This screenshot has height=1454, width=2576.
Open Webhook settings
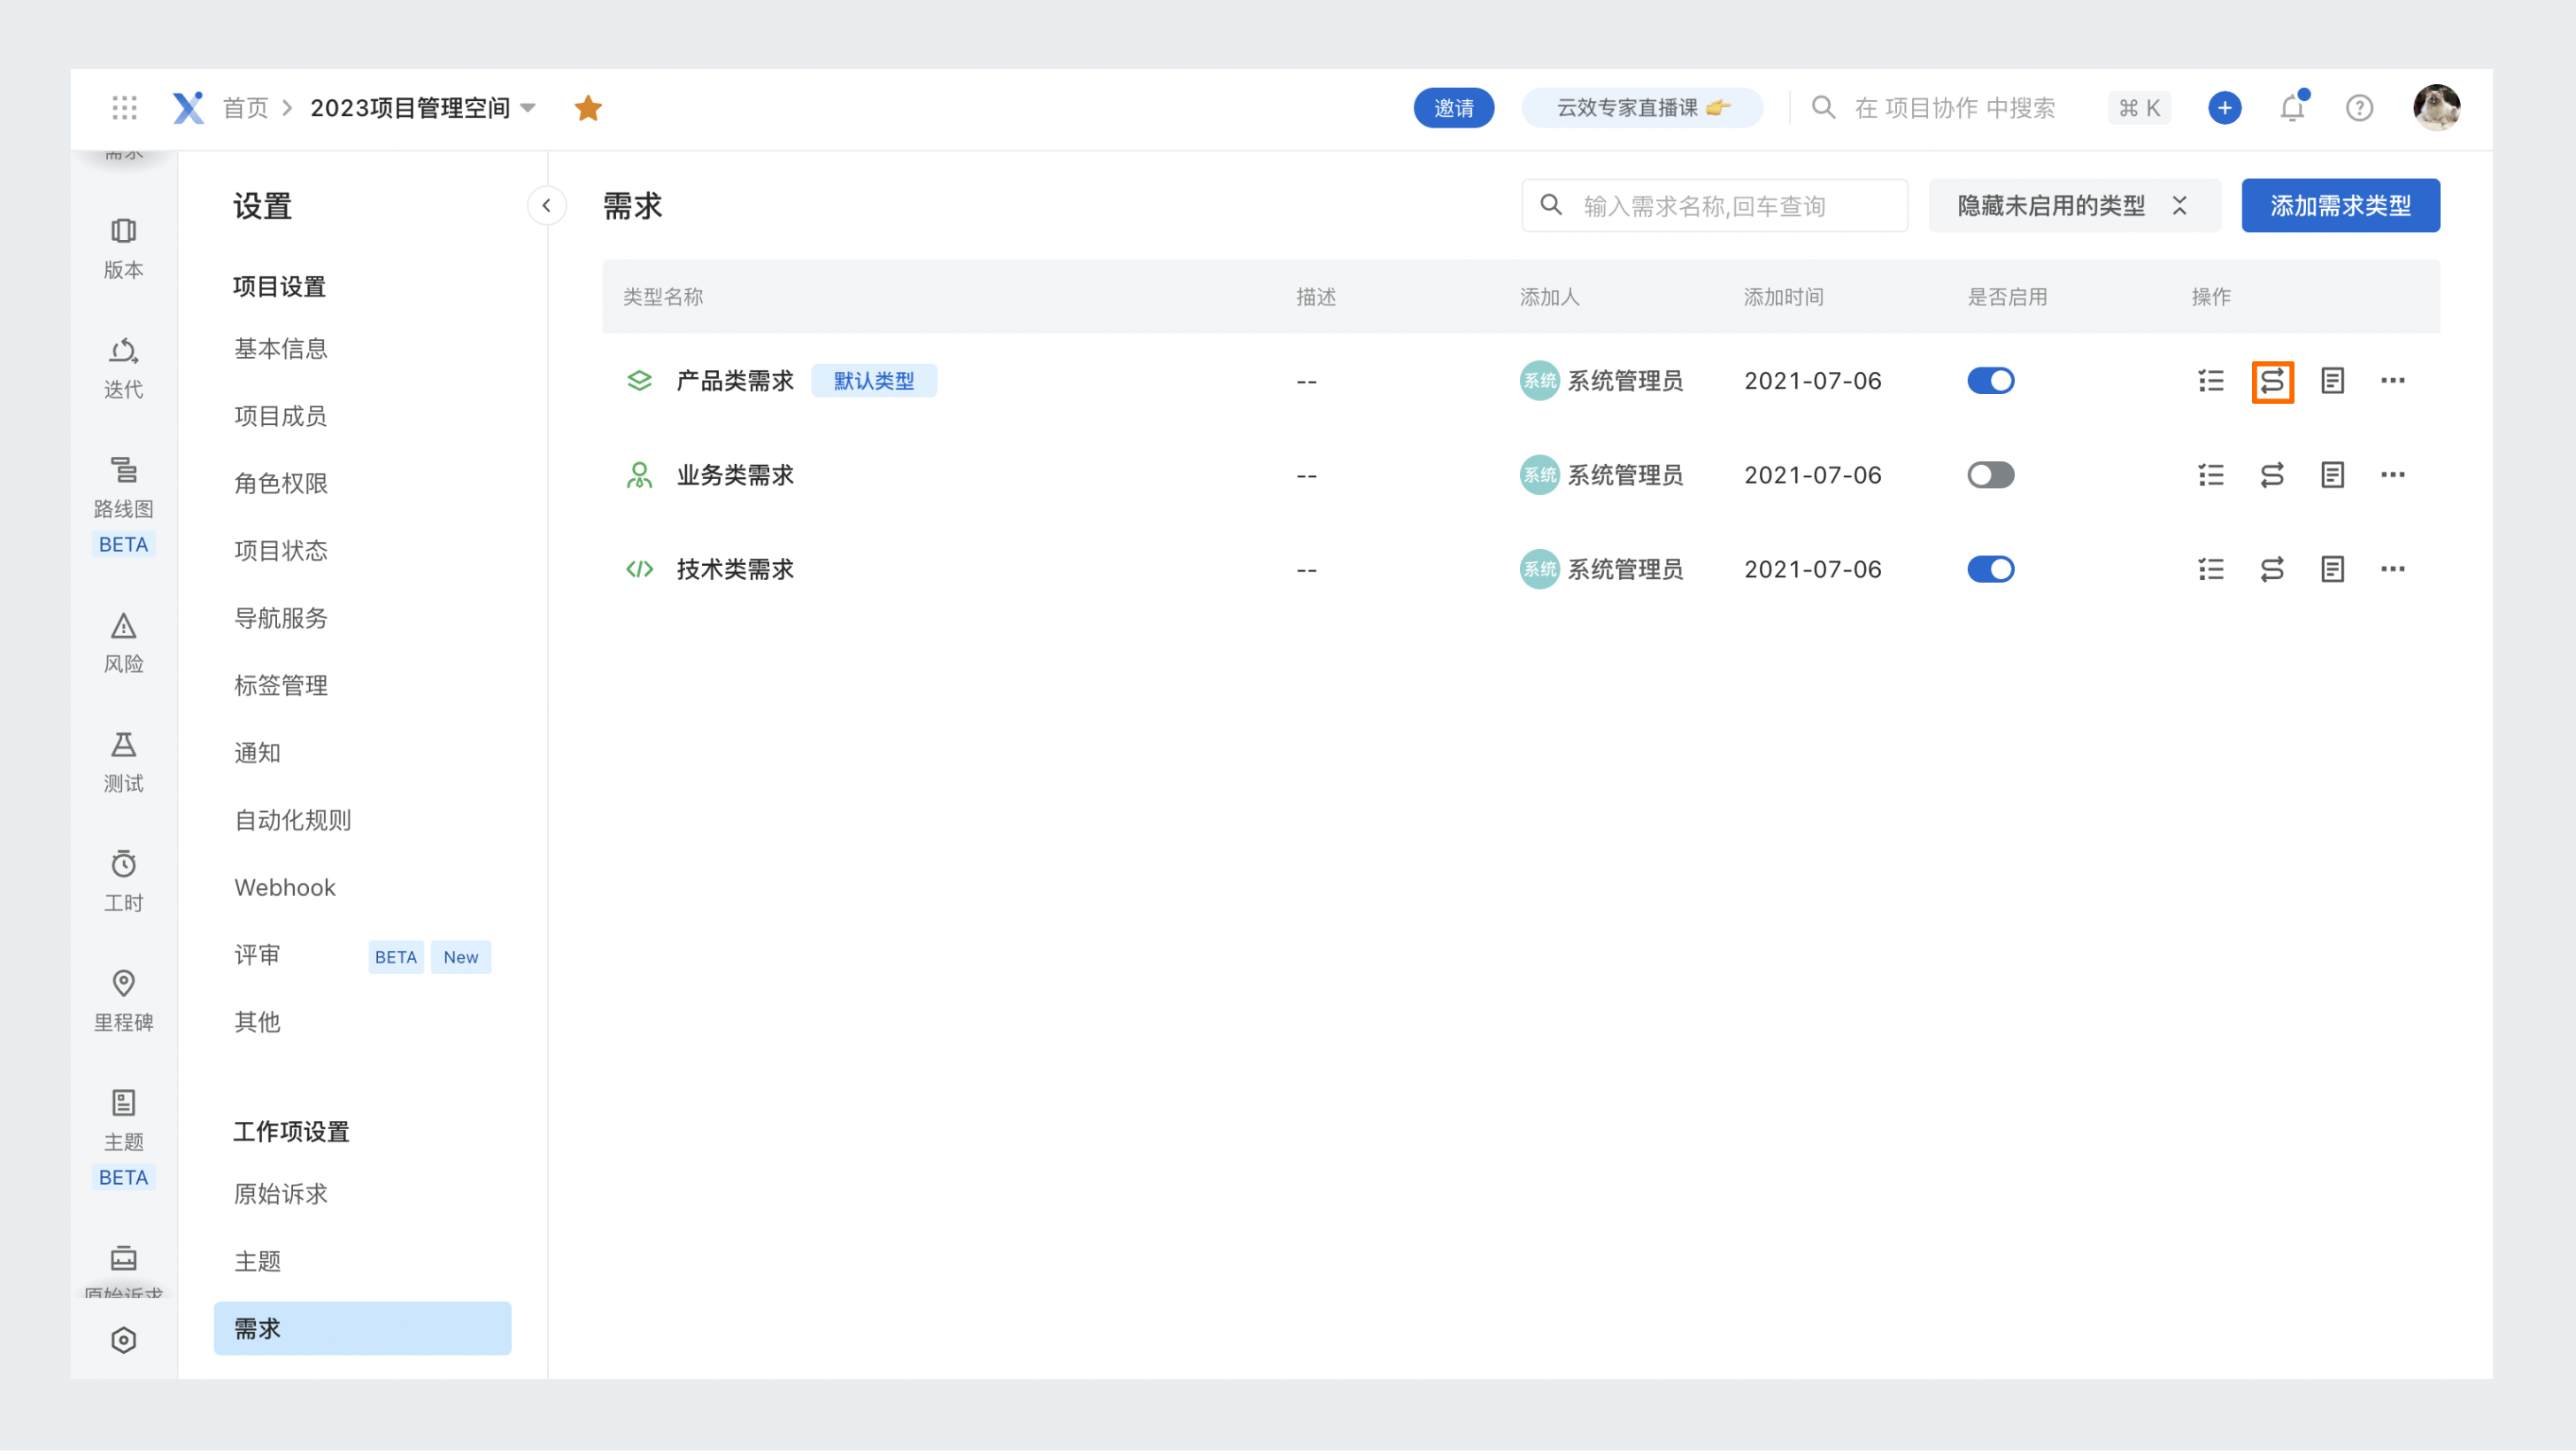(x=285, y=888)
